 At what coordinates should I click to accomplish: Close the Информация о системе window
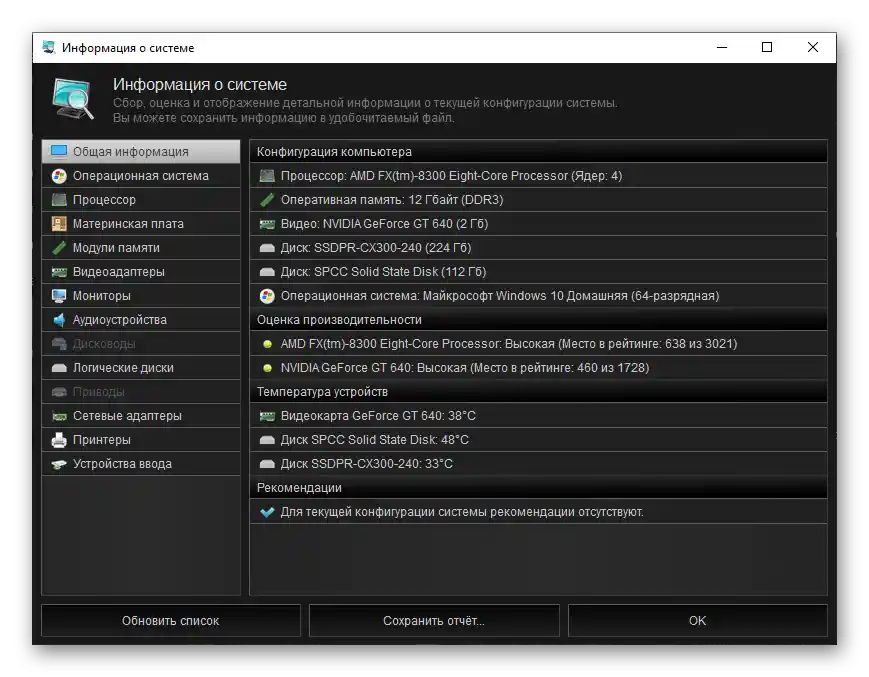click(x=813, y=47)
